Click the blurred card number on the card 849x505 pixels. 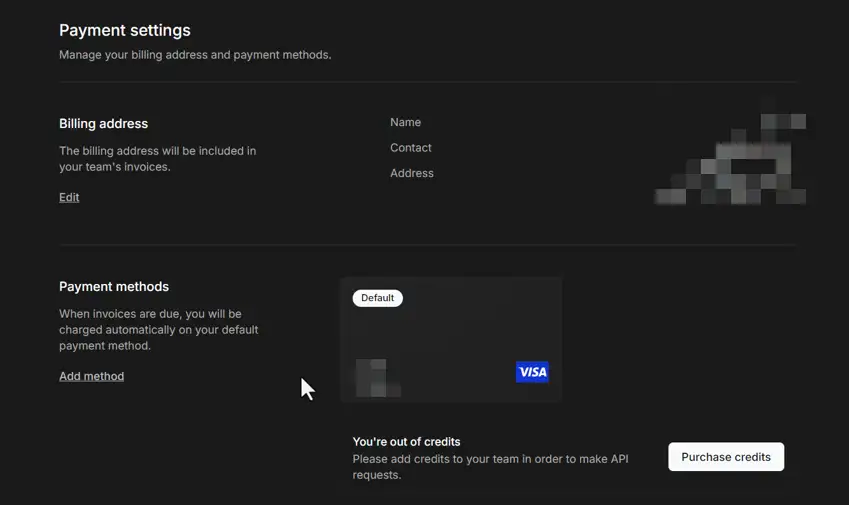pos(377,378)
